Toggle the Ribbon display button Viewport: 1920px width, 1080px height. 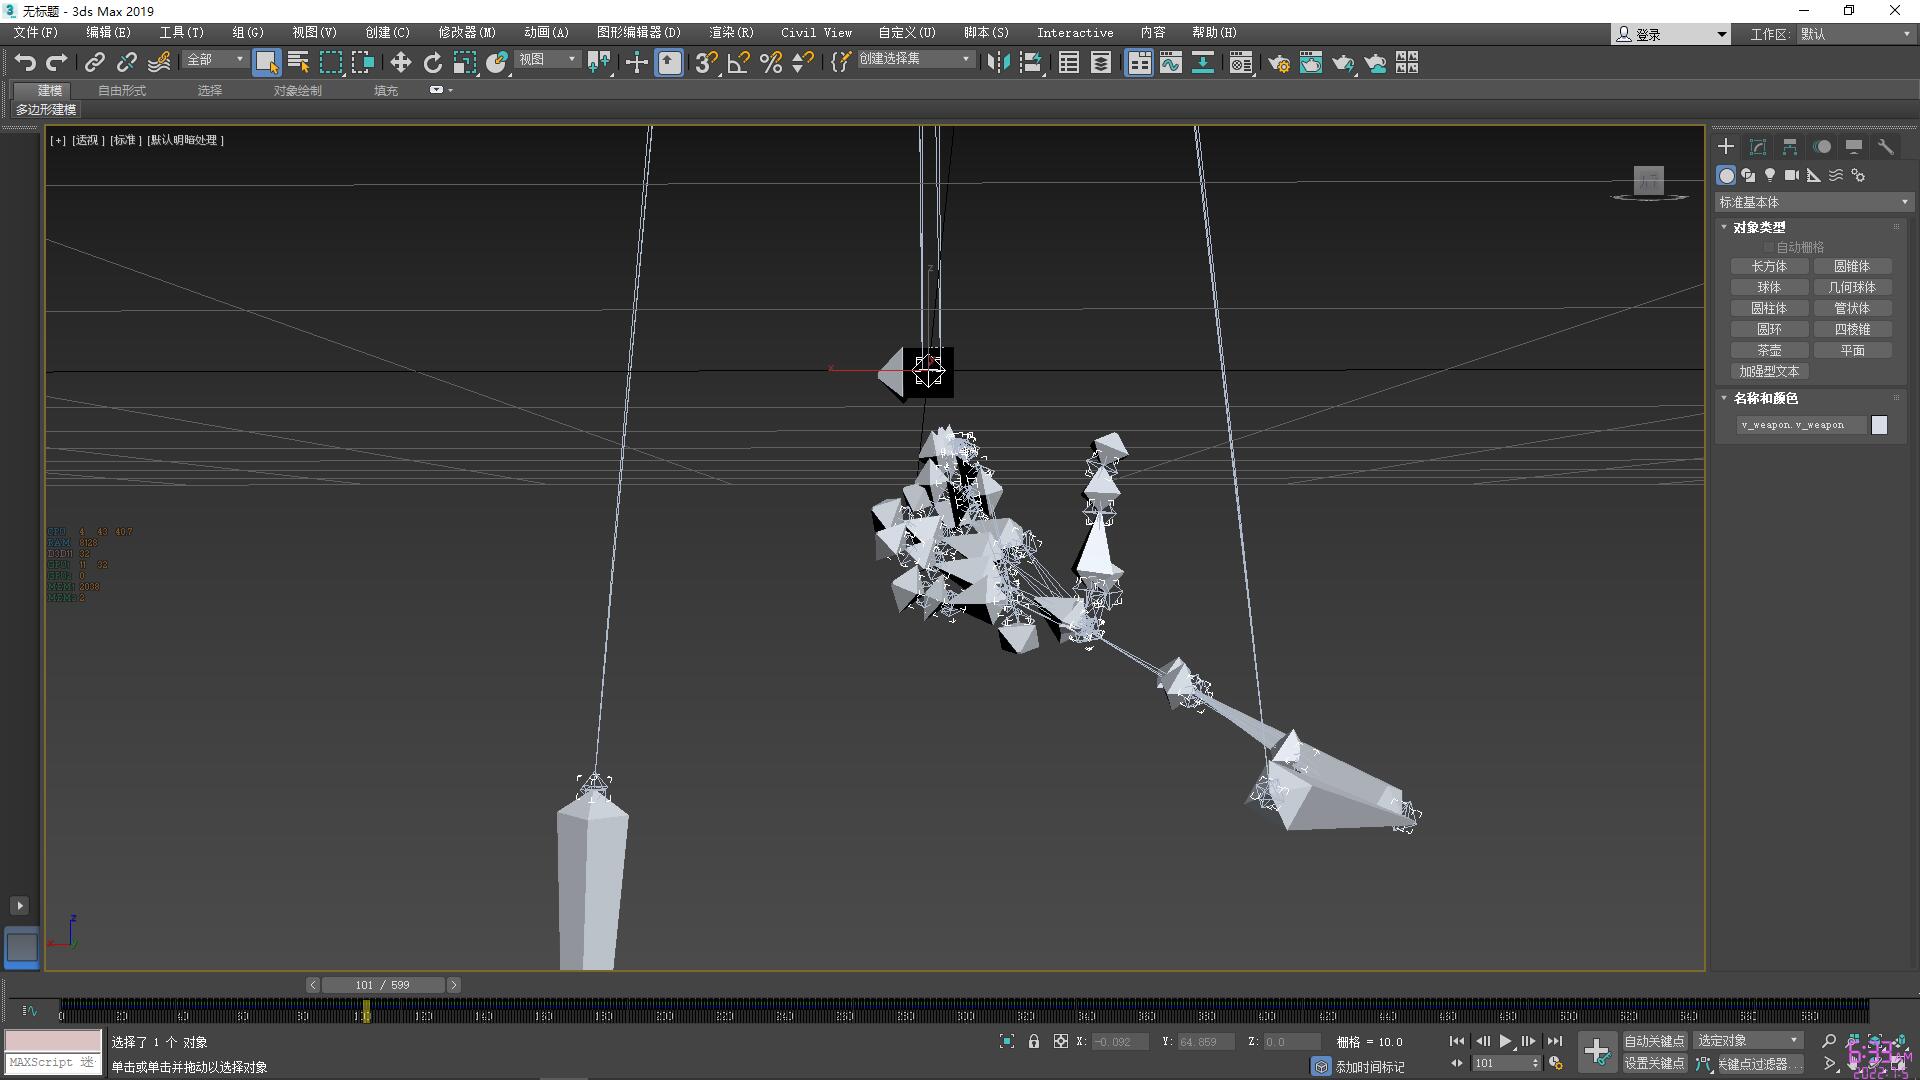1139,63
